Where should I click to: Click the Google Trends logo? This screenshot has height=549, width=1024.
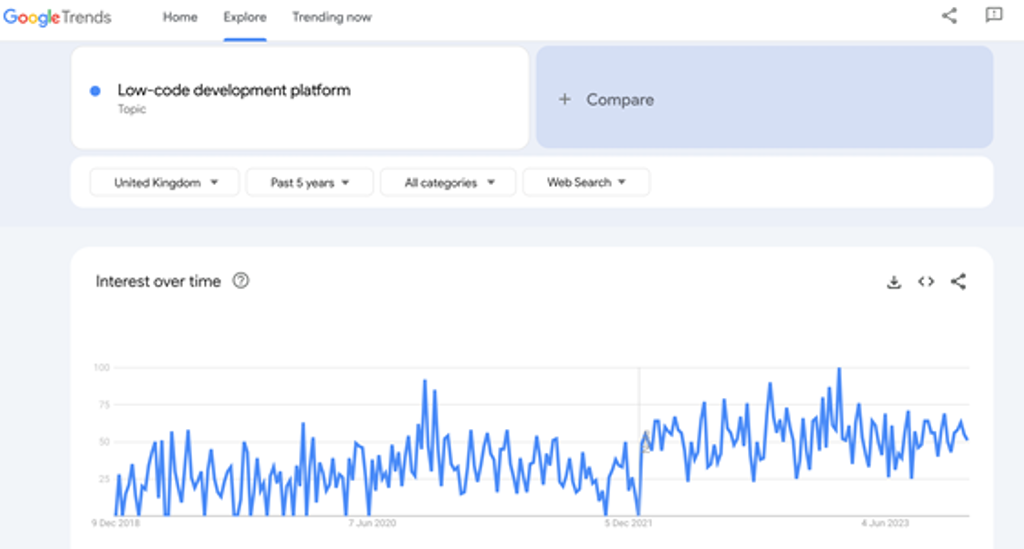(57, 17)
